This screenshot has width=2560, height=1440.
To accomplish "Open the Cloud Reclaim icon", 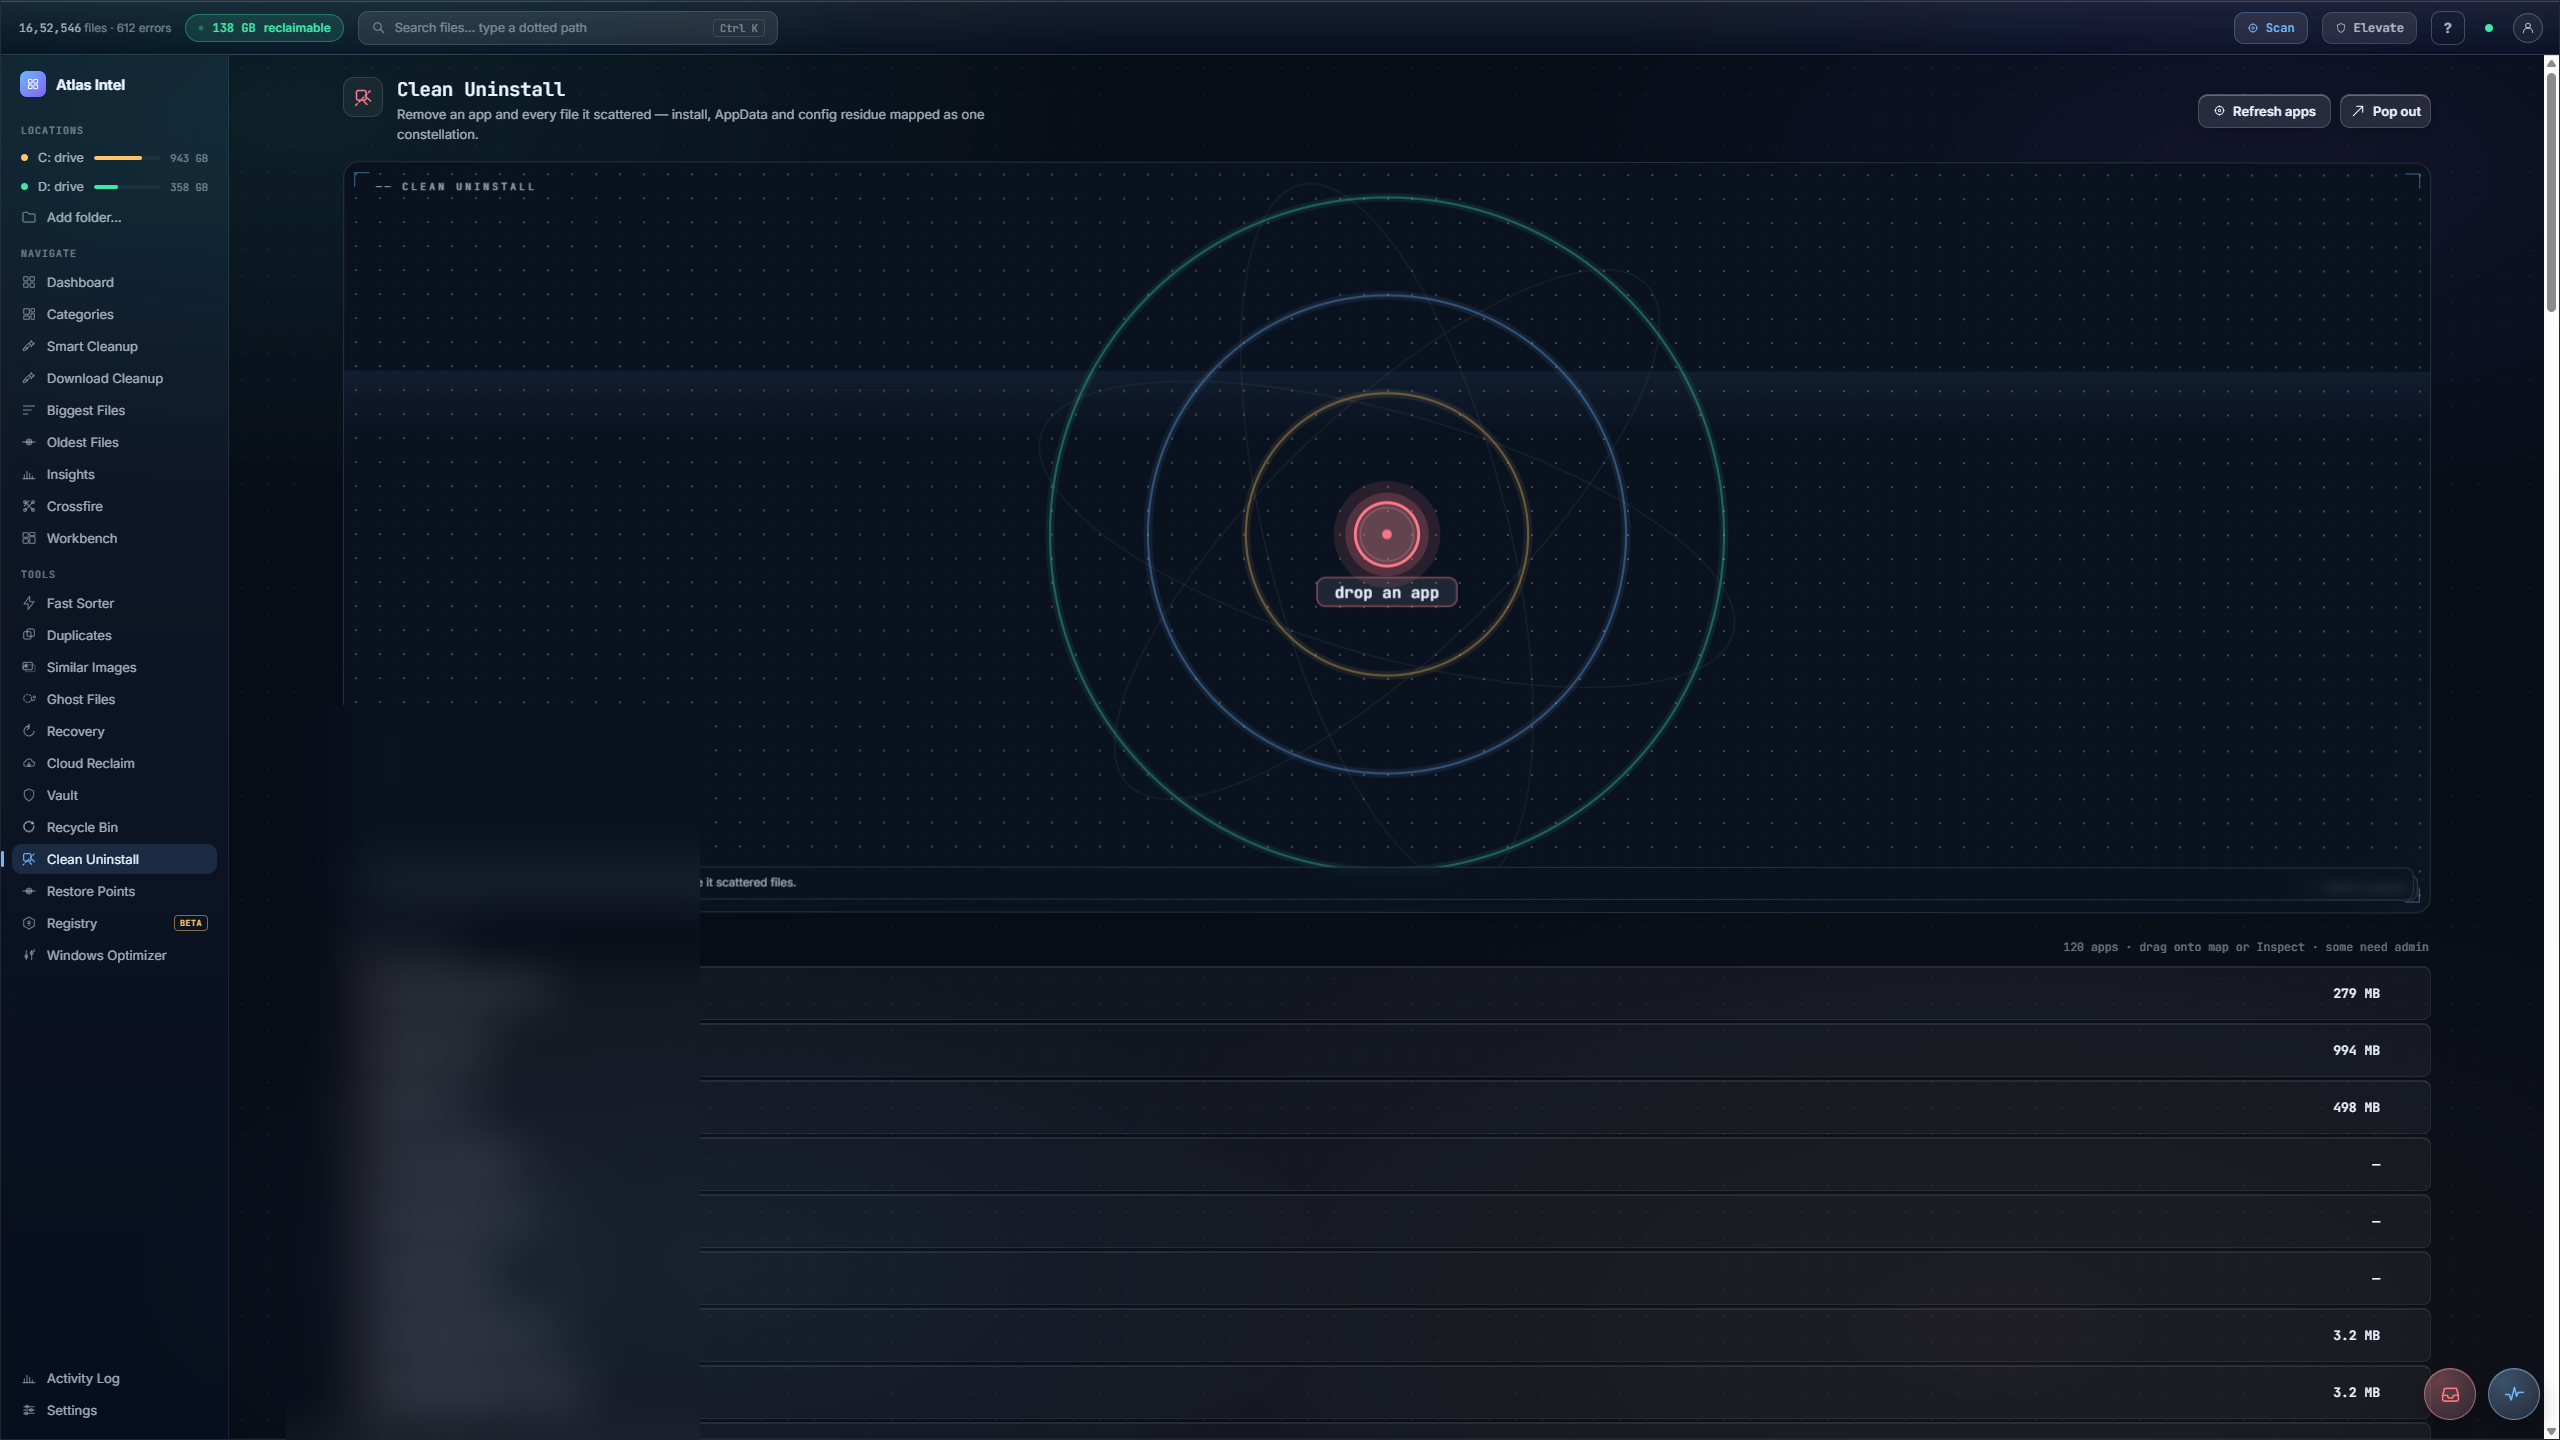I will pos(29,763).
